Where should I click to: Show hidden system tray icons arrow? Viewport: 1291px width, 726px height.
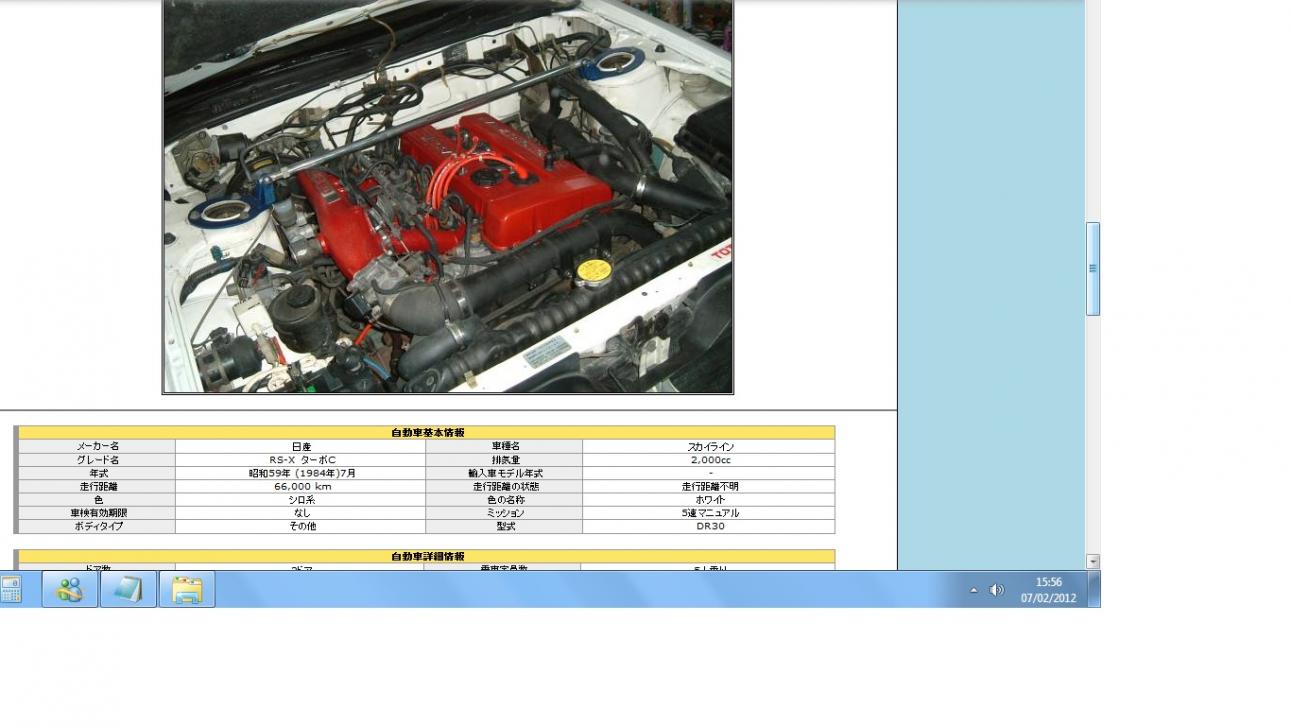974,590
